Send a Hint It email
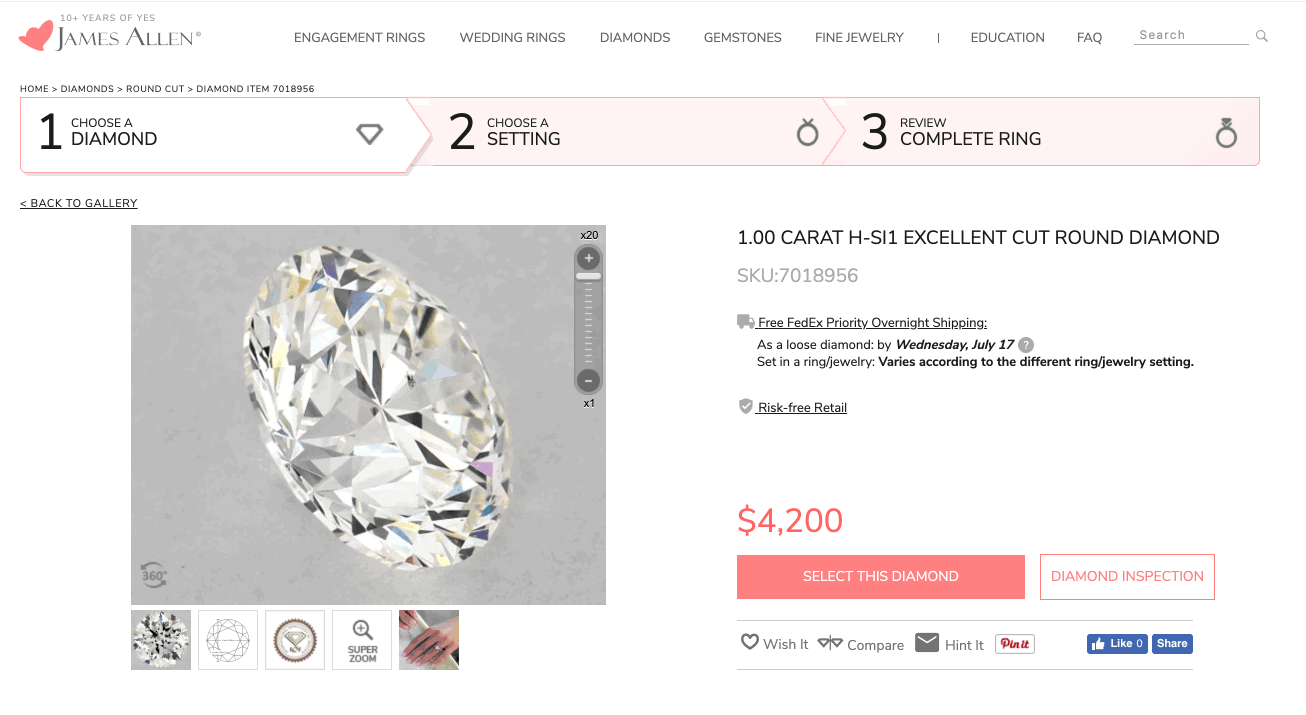The height and width of the screenshot is (715, 1306). pyautogui.click(x=927, y=643)
